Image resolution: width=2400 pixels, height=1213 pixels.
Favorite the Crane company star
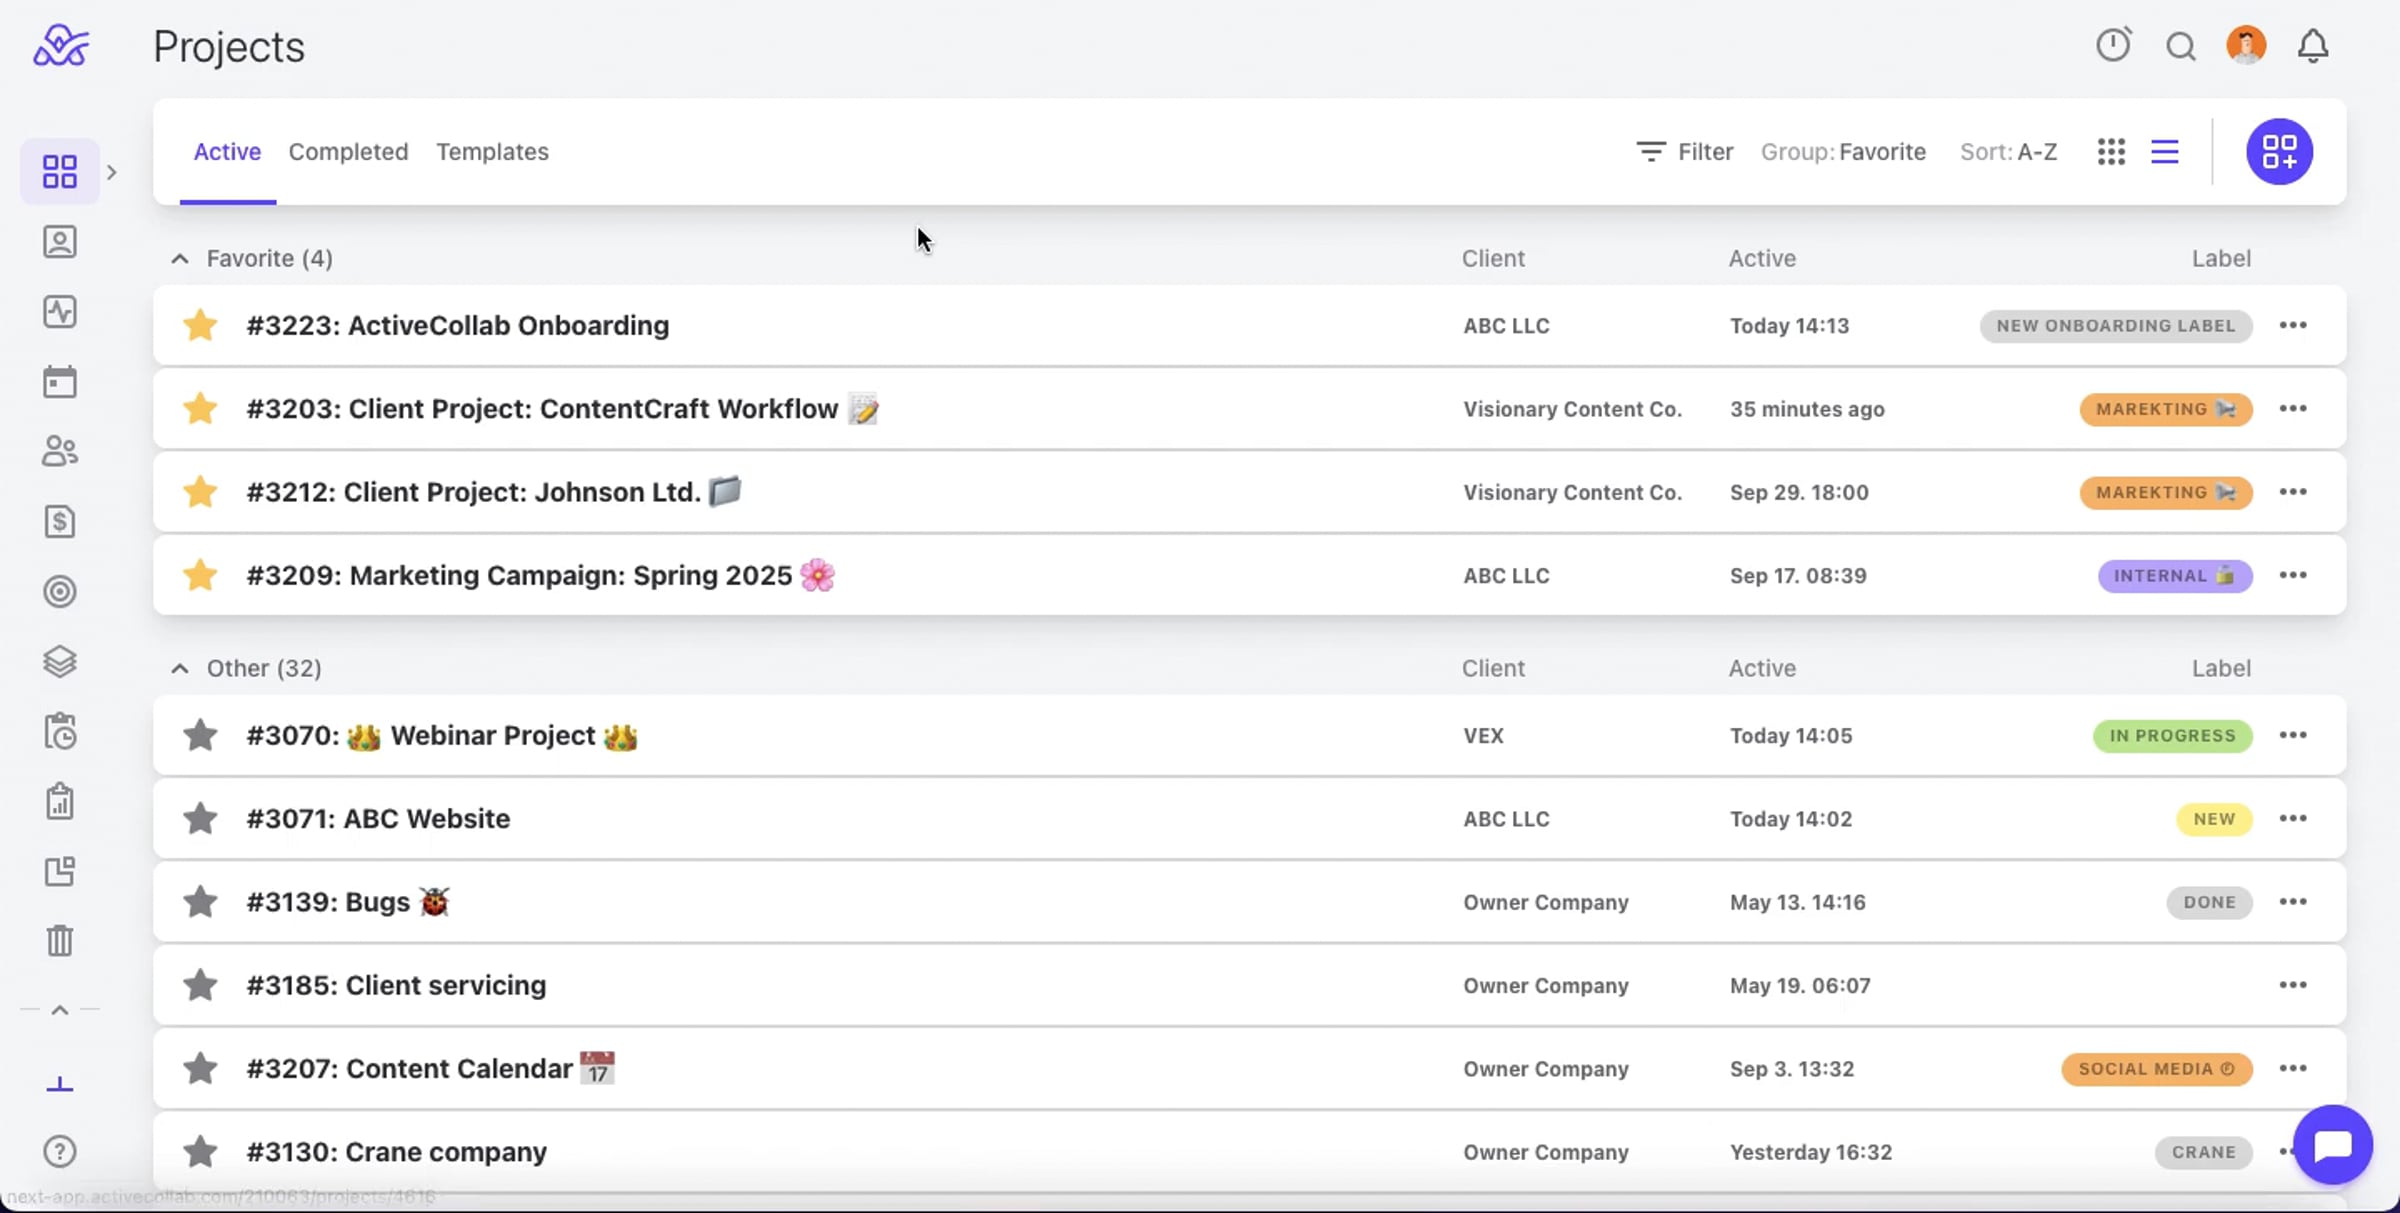coord(200,1152)
